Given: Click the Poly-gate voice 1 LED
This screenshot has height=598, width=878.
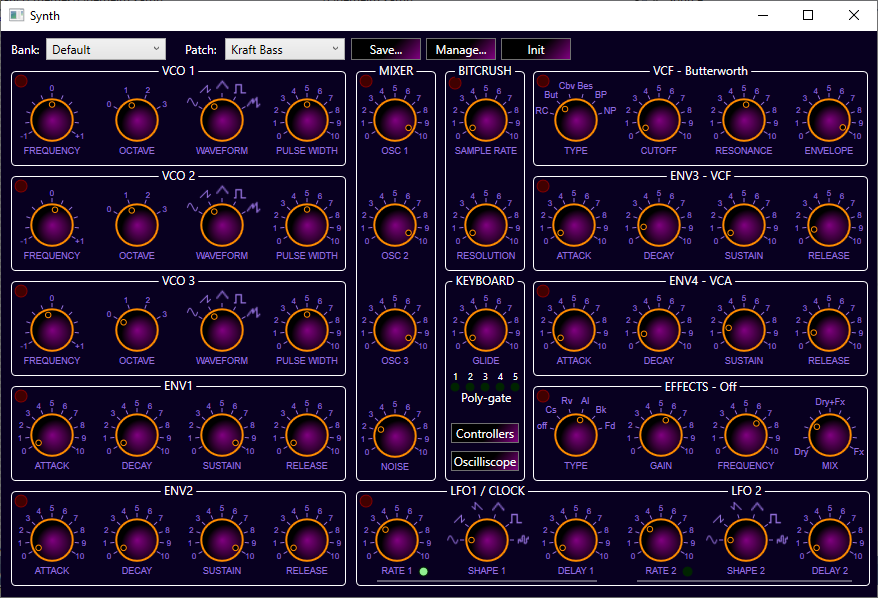Looking at the screenshot, I should (x=455, y=387).
